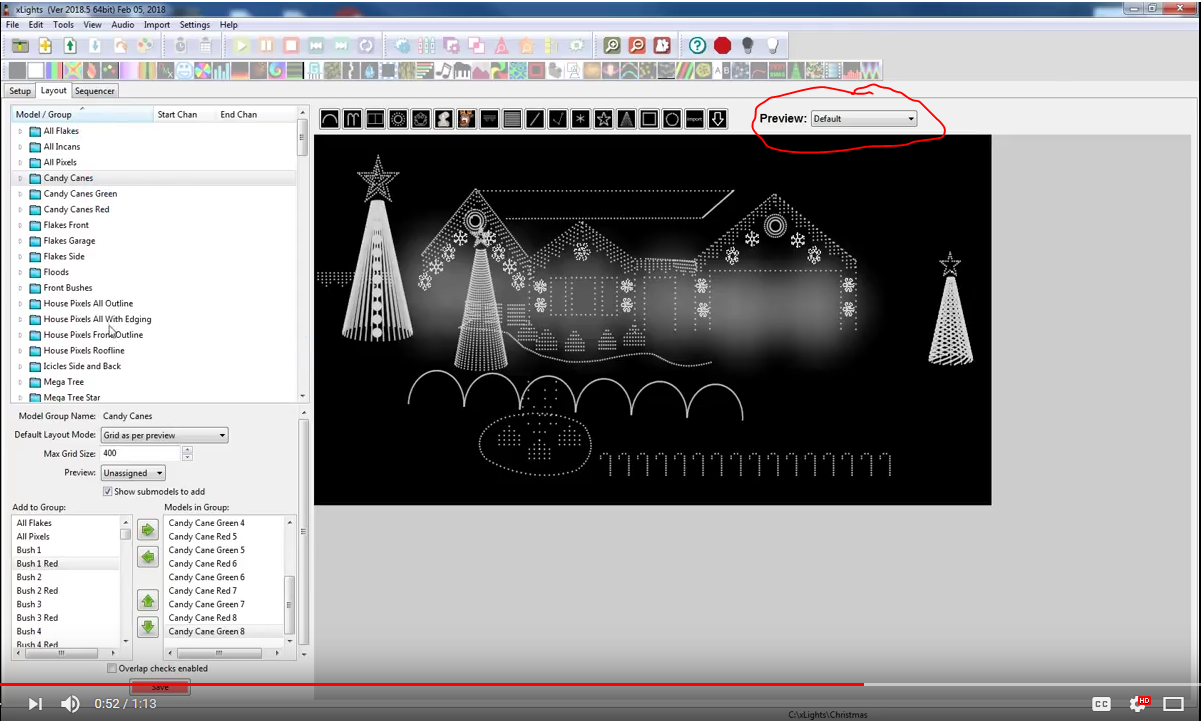Click the green play sequence icon
The width and height of the screenshot is (1201, 721).
tap(242, 46)
